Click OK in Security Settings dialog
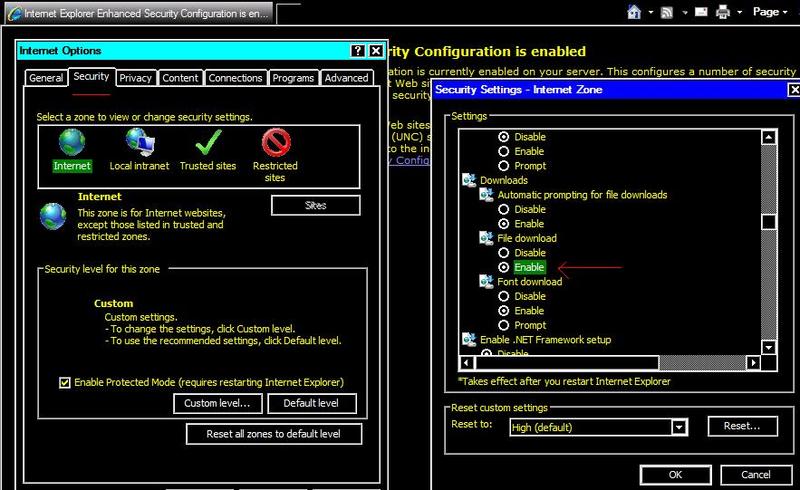The width and height of the screenshot is (800, 490). [x=676, y=475]
